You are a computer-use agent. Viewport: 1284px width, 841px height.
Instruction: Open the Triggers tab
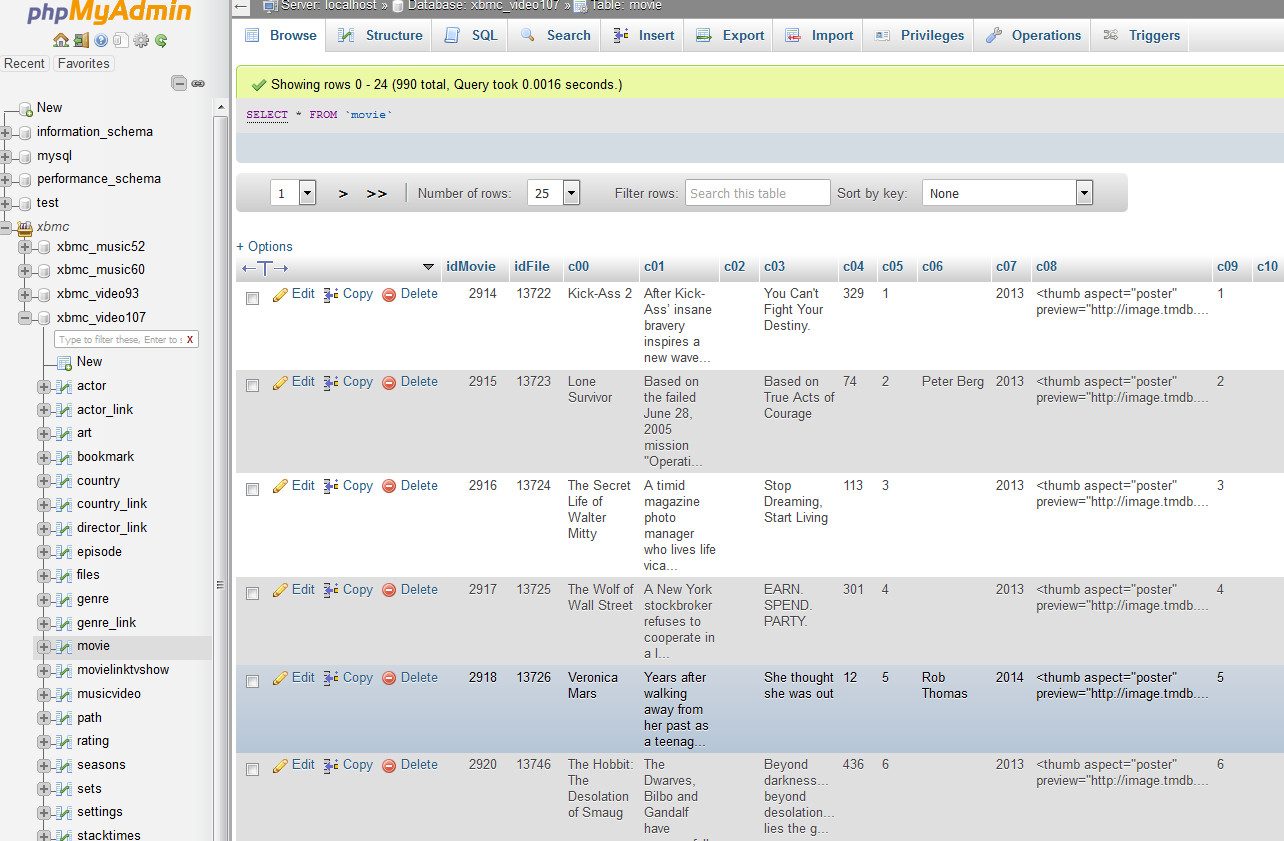point(1142,35)
